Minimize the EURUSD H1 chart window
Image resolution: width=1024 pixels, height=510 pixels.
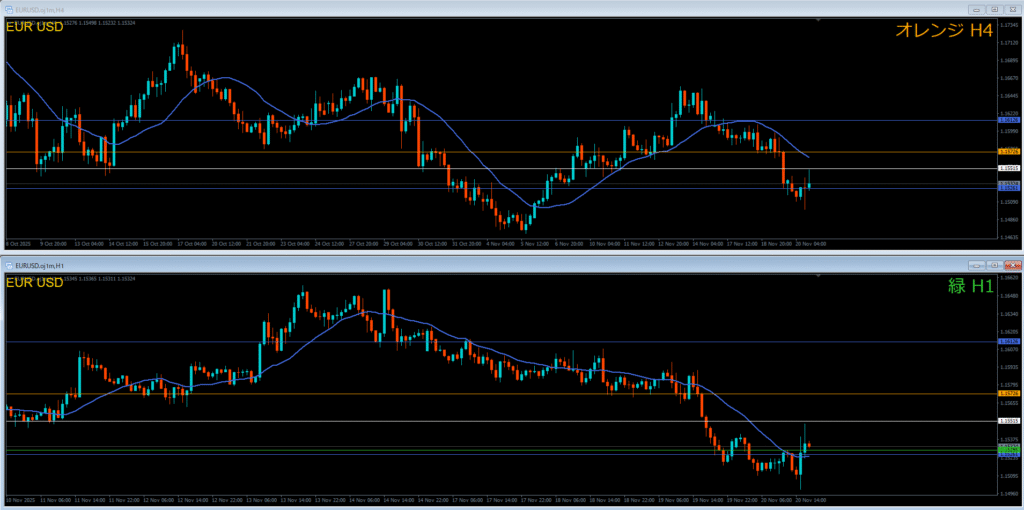tap(975, 264)
